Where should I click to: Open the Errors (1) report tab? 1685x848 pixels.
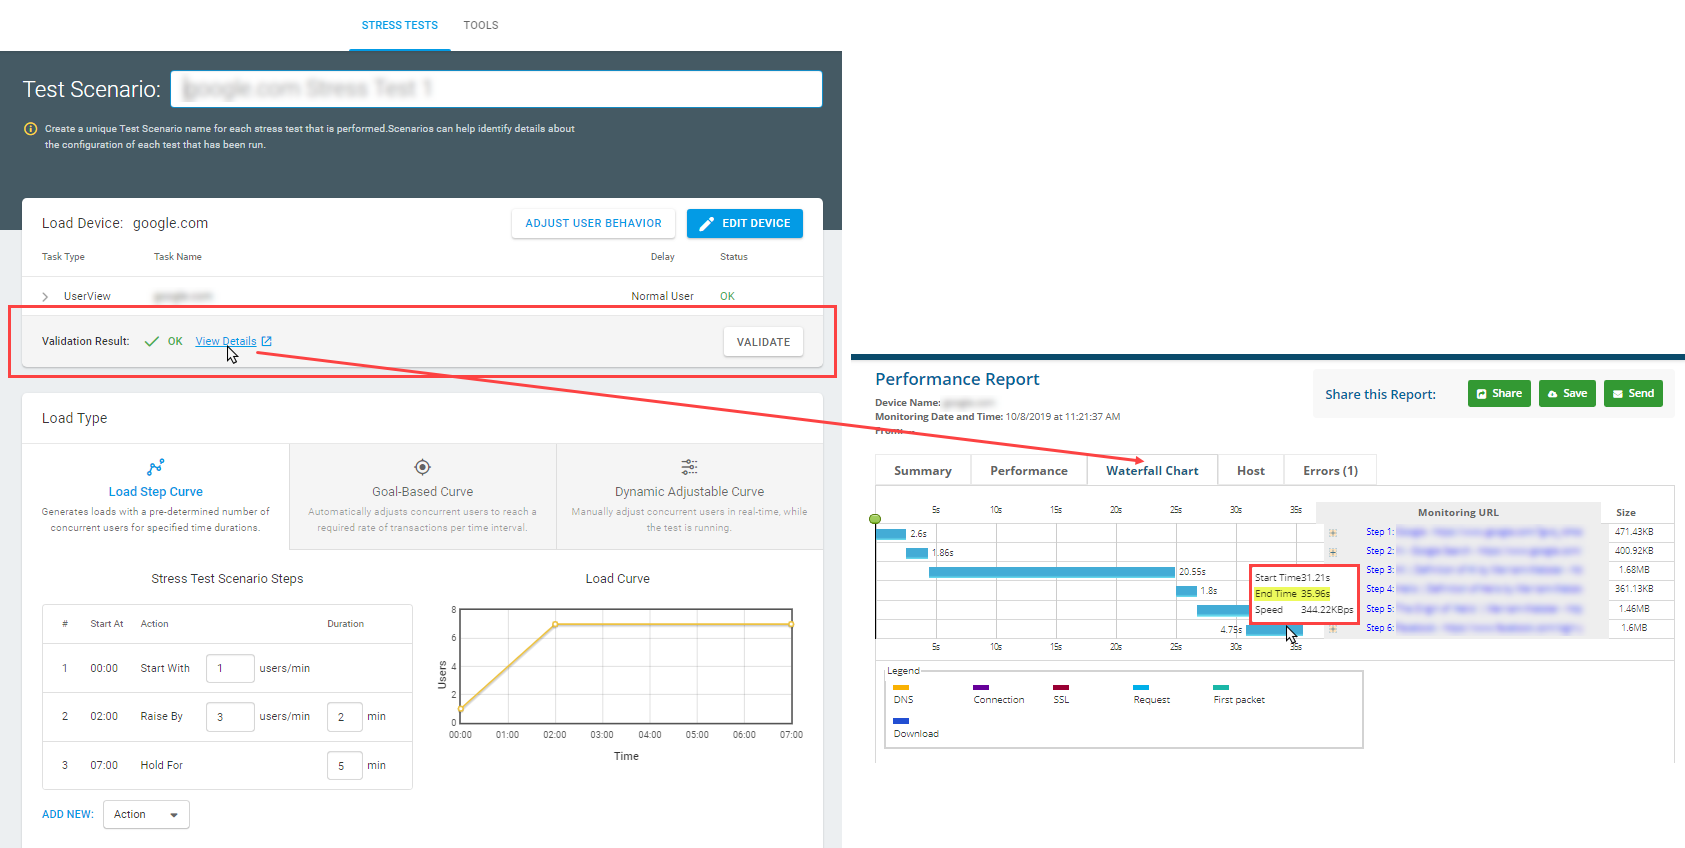[x=1329, y=471]
